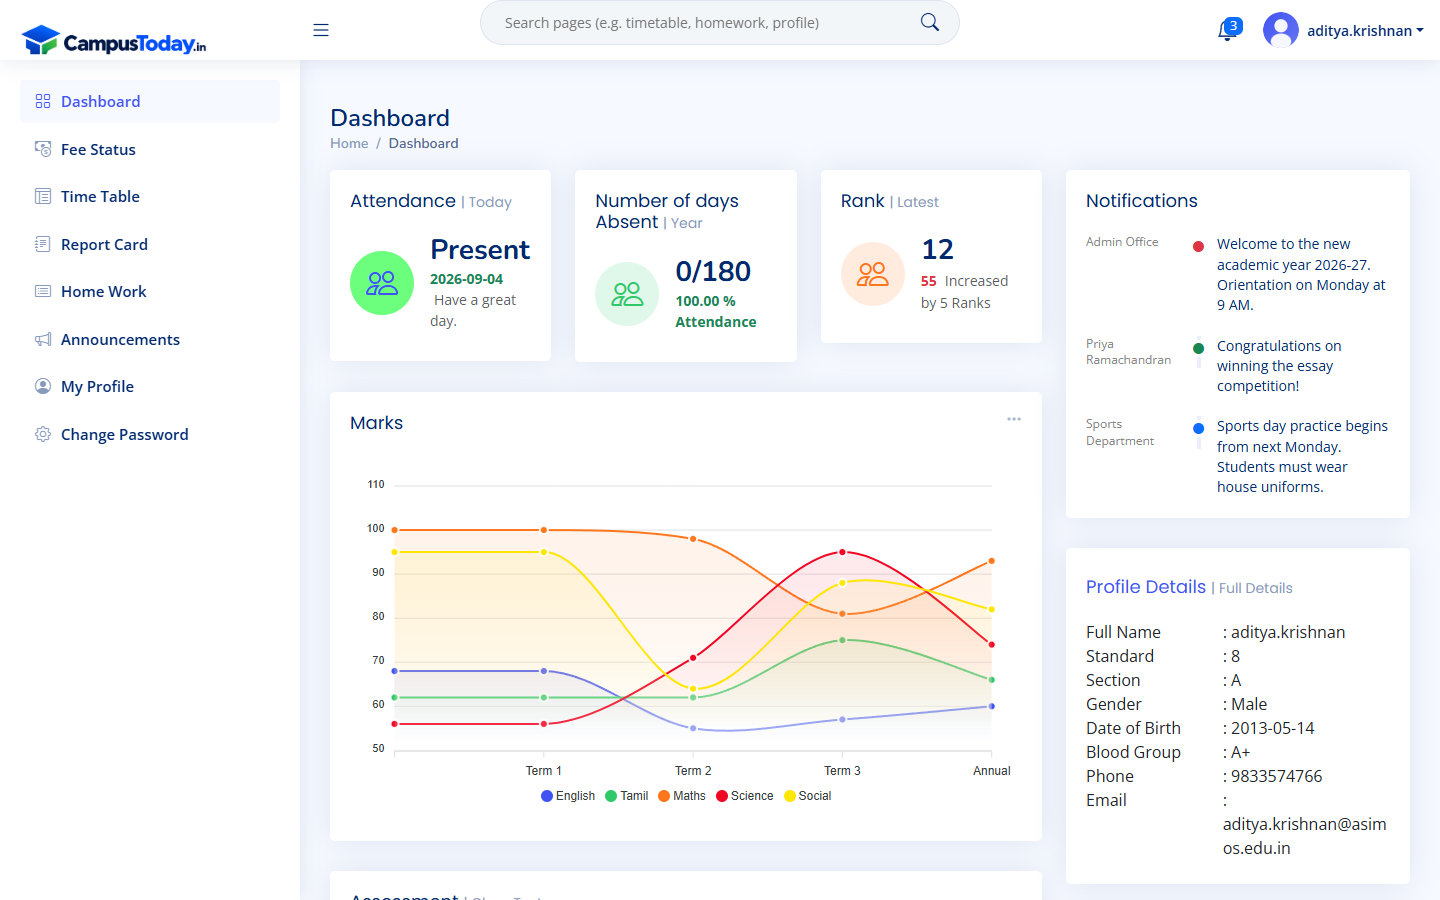Open the Time Table page

coord(150,196)
